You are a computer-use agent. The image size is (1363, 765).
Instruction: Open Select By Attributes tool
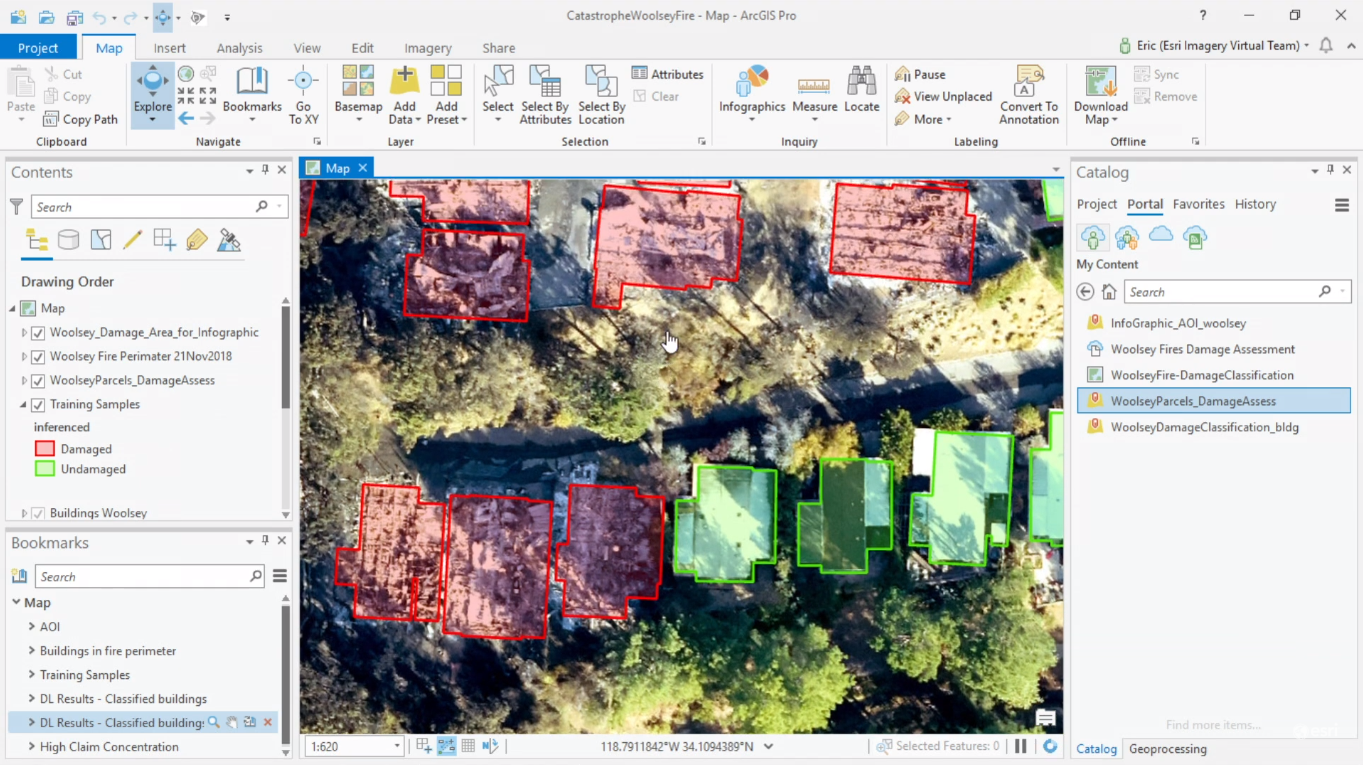coord(545,95)
